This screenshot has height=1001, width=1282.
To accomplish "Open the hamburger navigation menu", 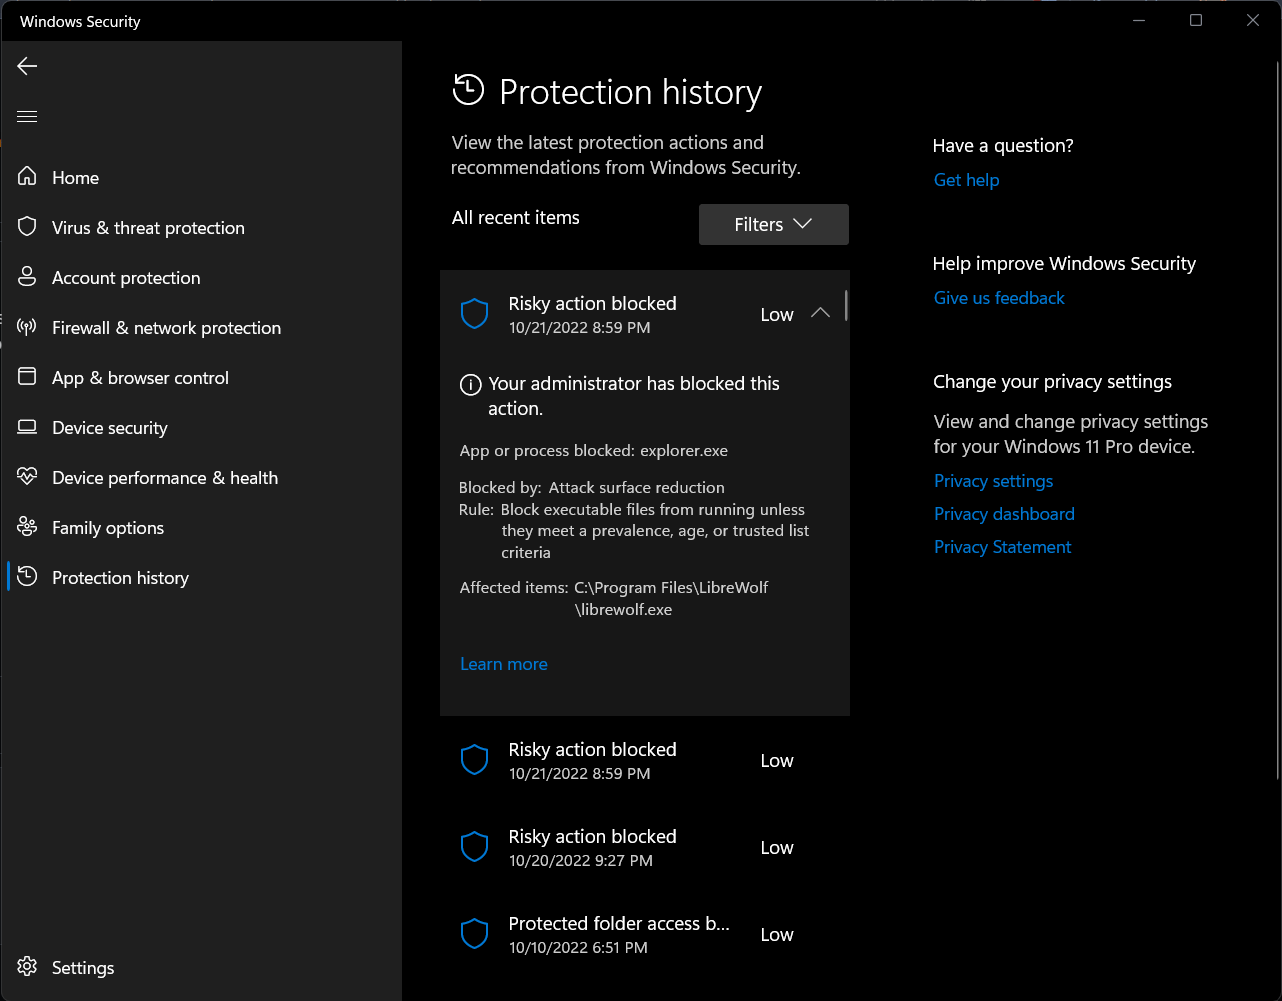I will coord(27,117).
